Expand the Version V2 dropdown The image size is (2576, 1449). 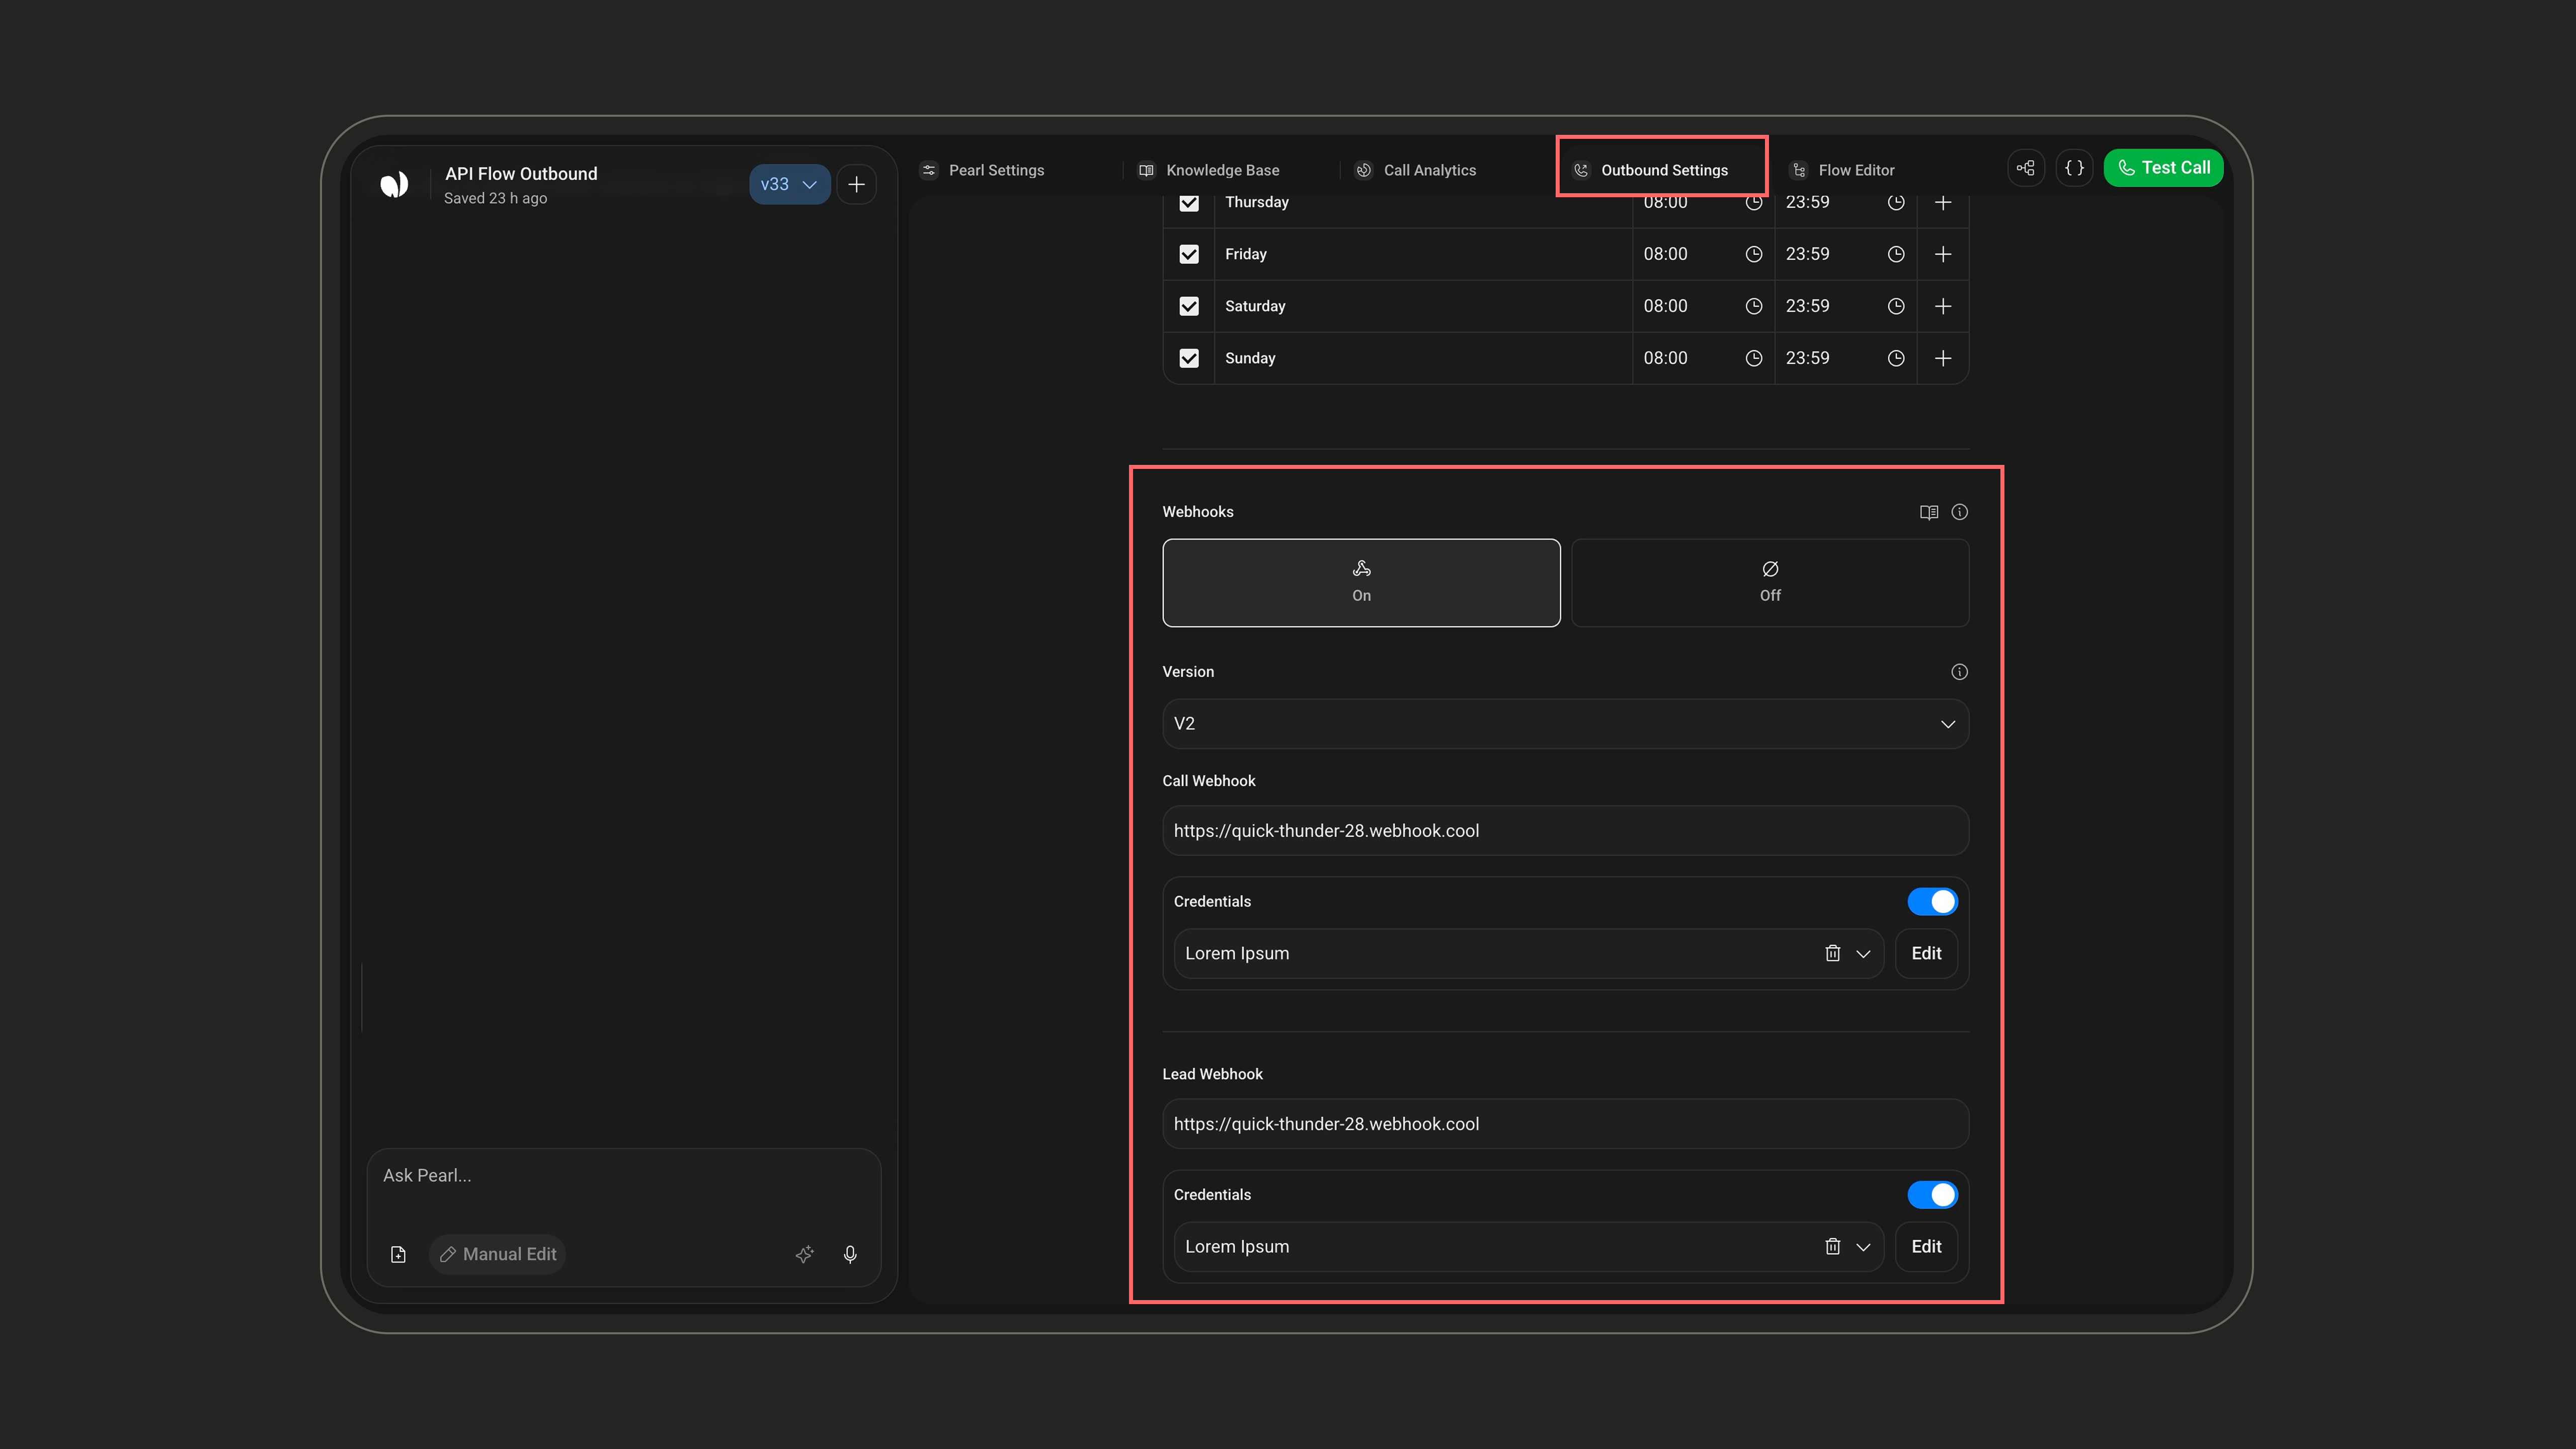click(x=1565, y=724)
